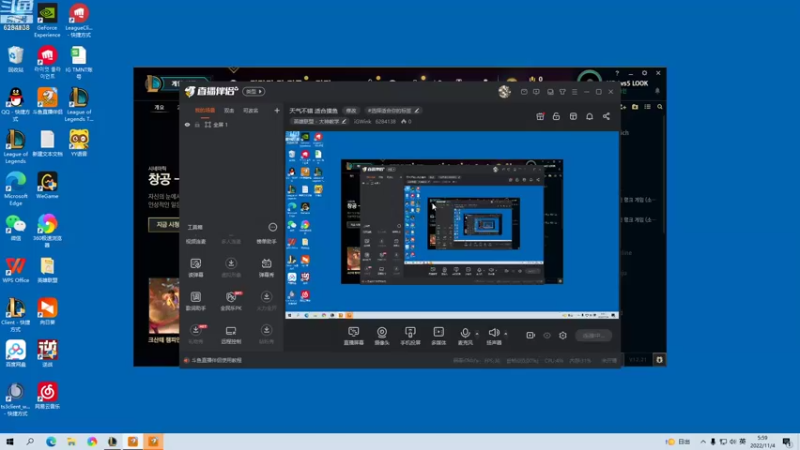Open the gift box icon above preview
This screenshot has width=800, height=450.
point(540,116)
